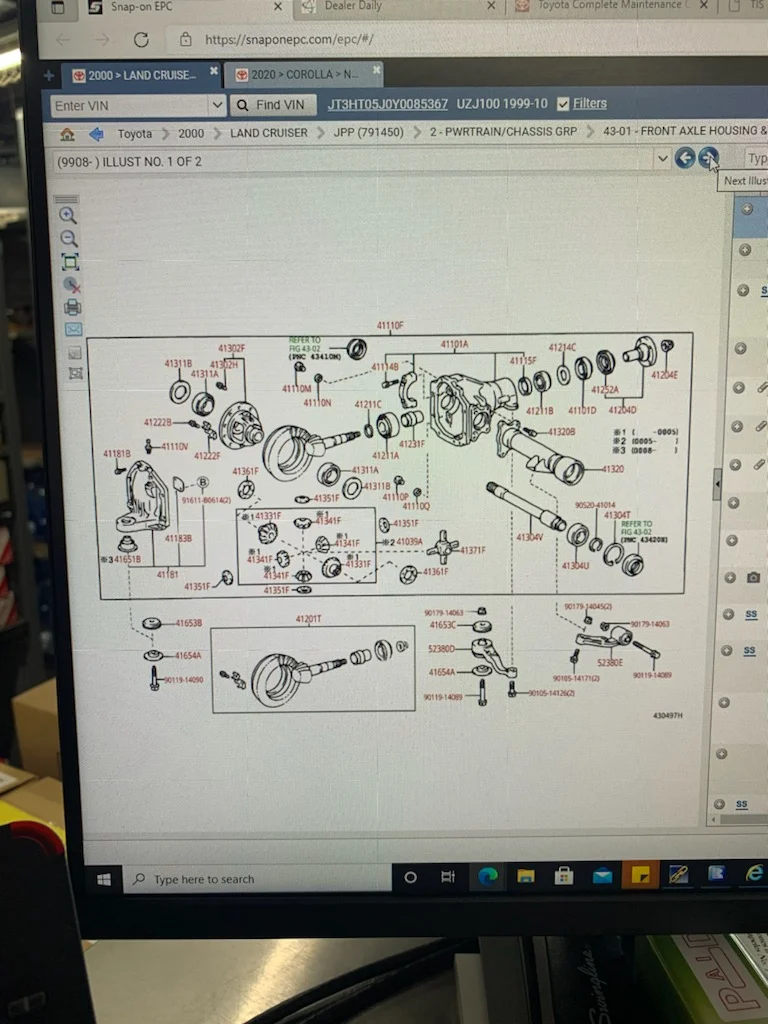Viewport: 768px width, 1024px height.
Task: Go to JPP (791450) in breadcrumb
Action: 368,132
